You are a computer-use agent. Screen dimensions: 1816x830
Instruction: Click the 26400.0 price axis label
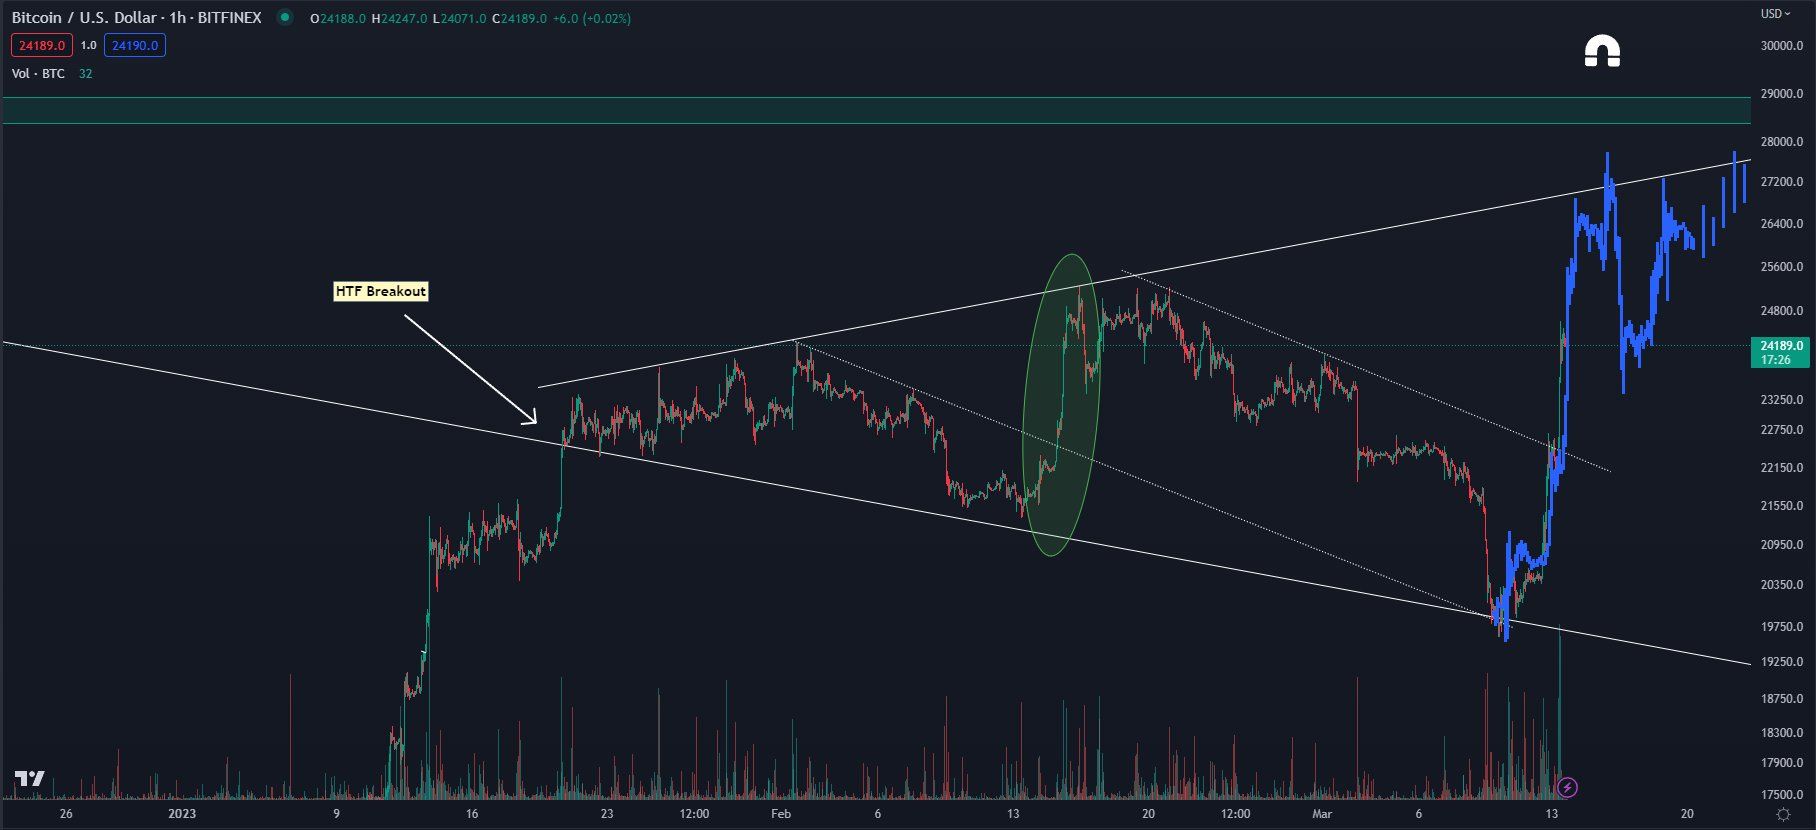point(1782,224)
